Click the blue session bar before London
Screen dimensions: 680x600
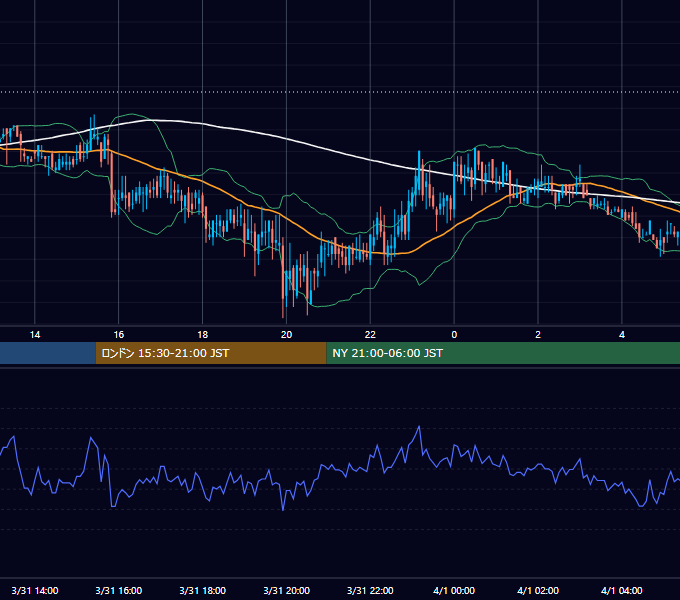click(x=48, y=353)
